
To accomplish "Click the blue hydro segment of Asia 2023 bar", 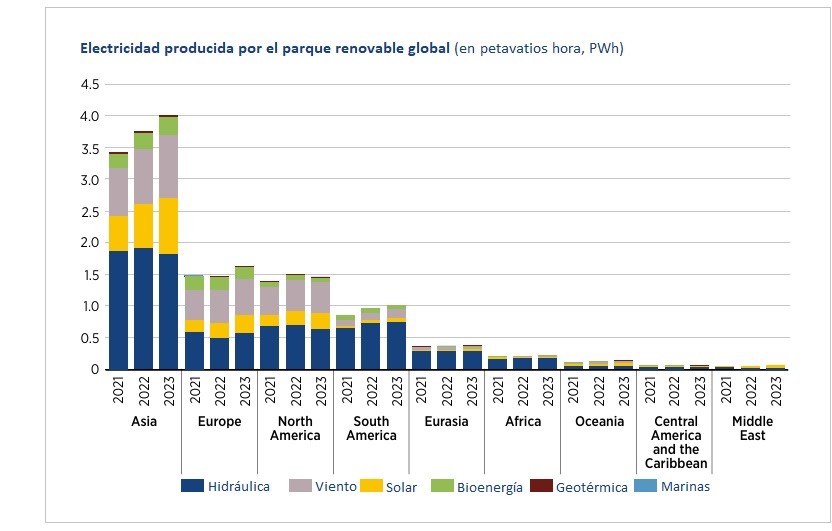I will 168,311.
